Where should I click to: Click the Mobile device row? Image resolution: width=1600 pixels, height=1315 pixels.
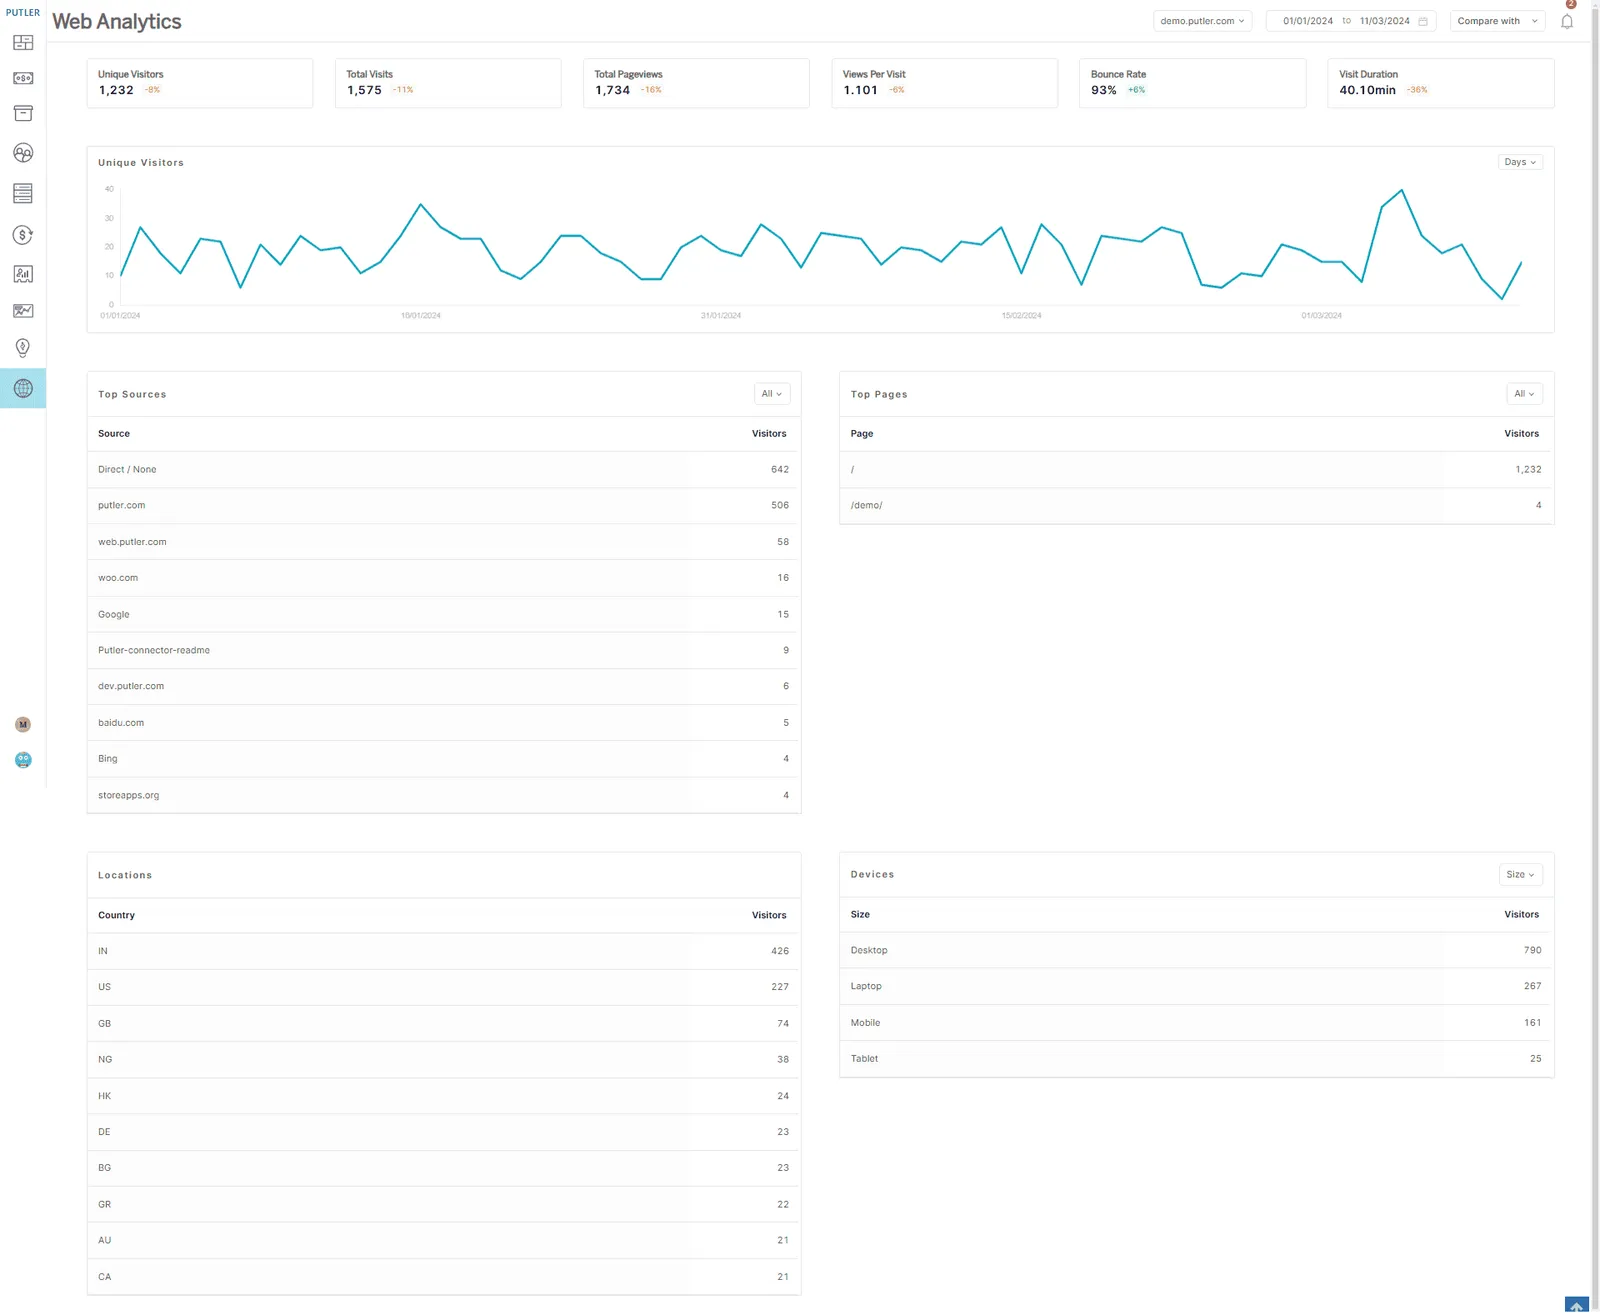click(x=1196, y=1023)
